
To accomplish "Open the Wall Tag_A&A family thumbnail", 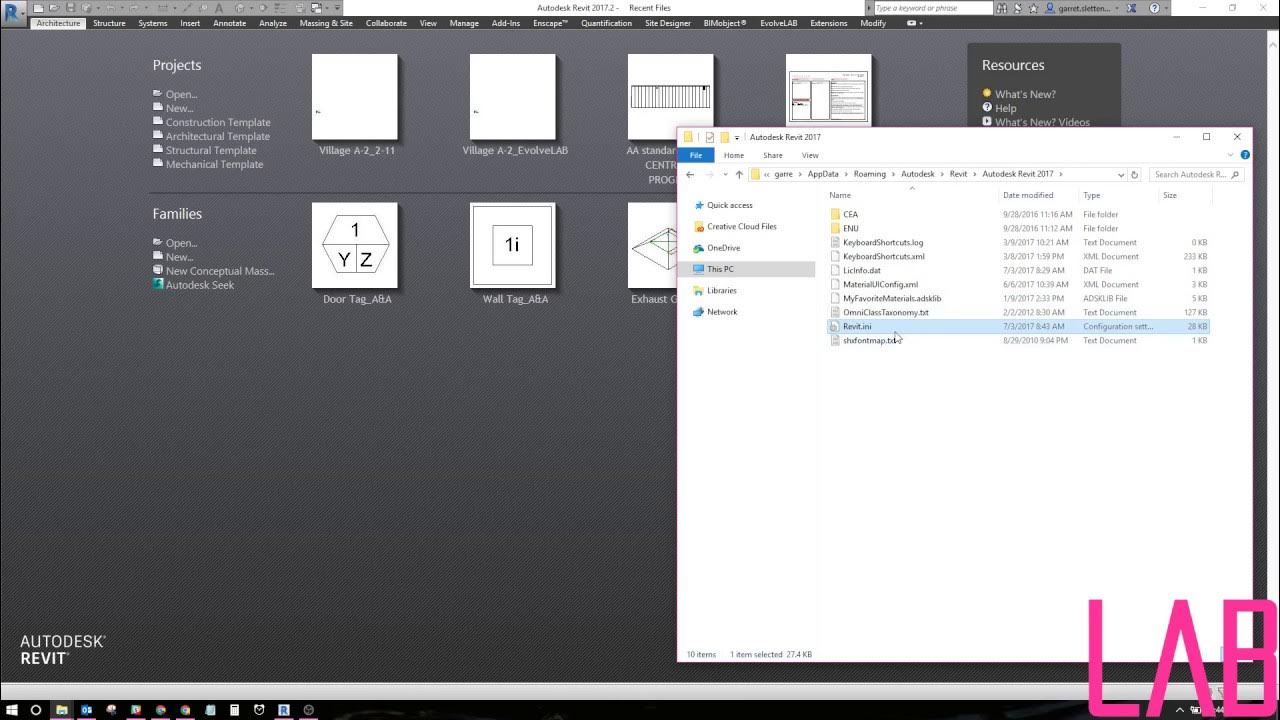I will tap(513, 246).
